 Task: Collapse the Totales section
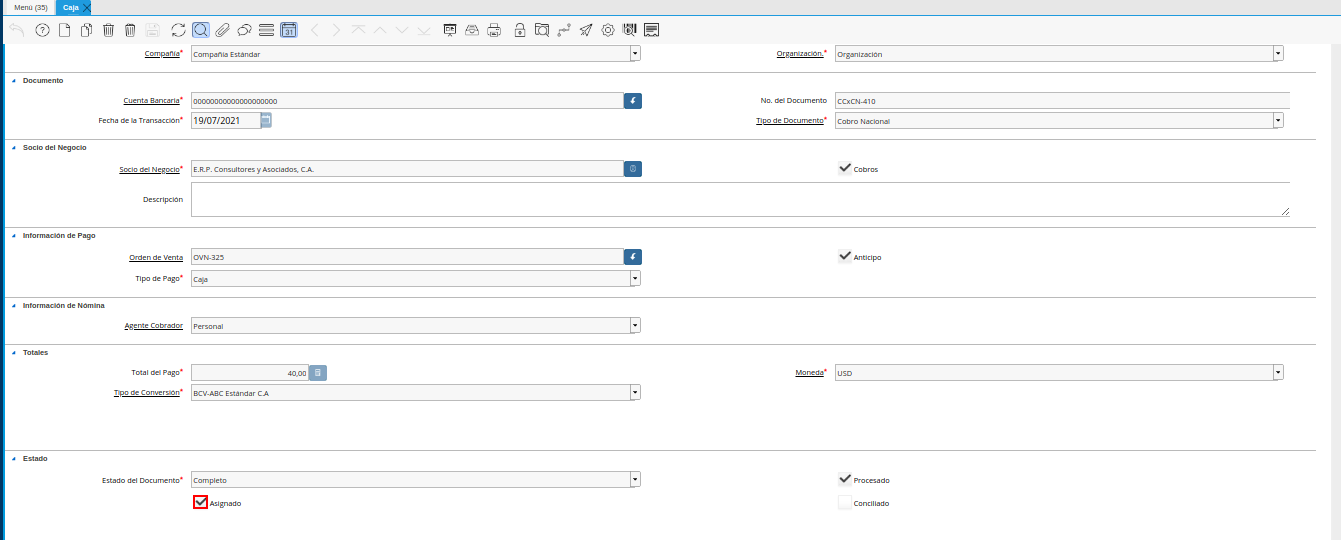click(x=14, y=352)
